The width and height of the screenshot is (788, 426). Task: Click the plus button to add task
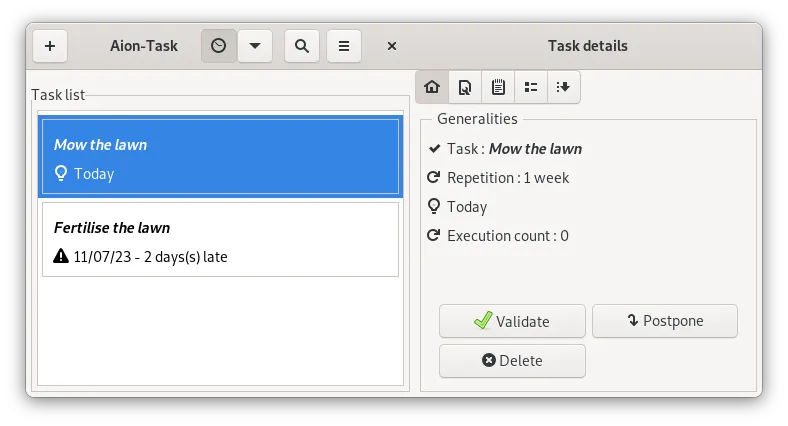click(50, 46)
